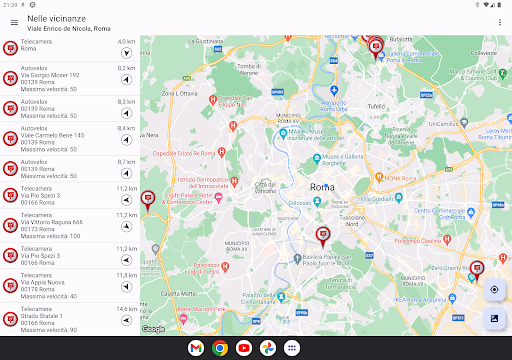The image size is (512, 360).
Task: Center map on my location
Action: click(x=494, y=290)
